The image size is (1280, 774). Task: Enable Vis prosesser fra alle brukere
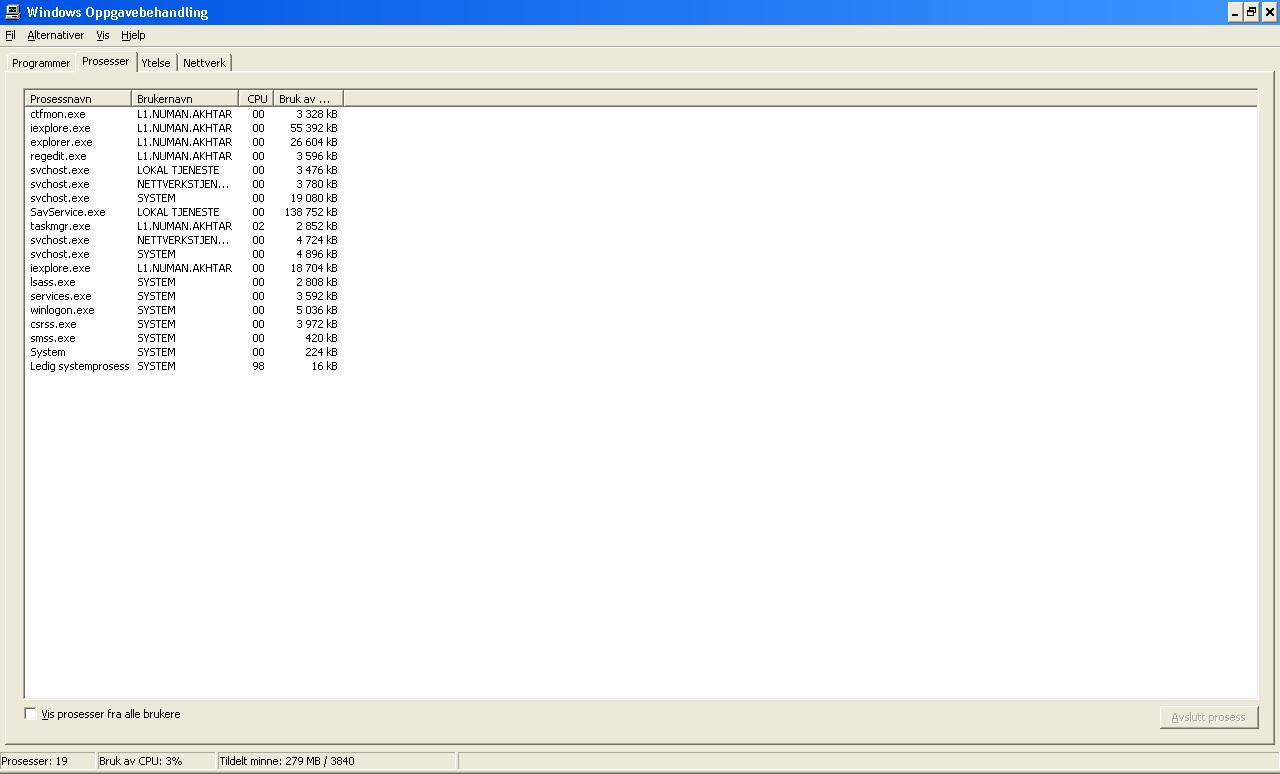point(31,714)
